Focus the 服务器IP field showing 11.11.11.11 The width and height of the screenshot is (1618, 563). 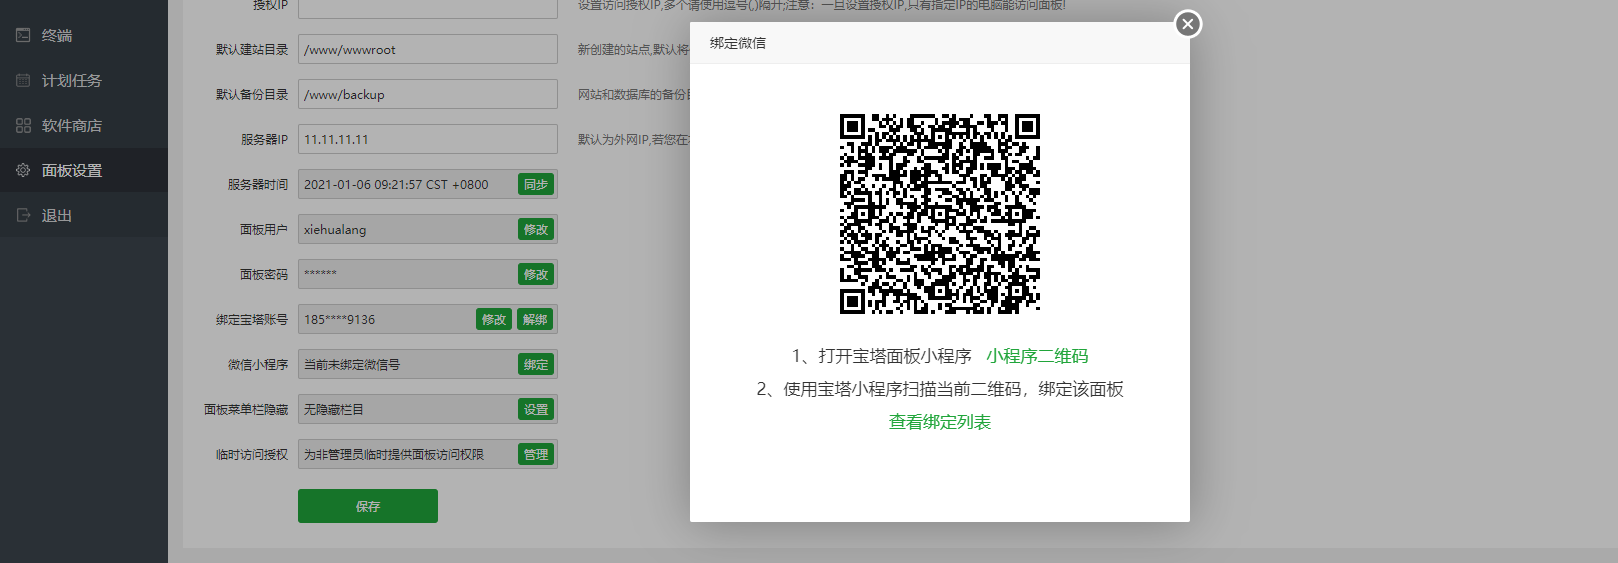tap(428, 139)
